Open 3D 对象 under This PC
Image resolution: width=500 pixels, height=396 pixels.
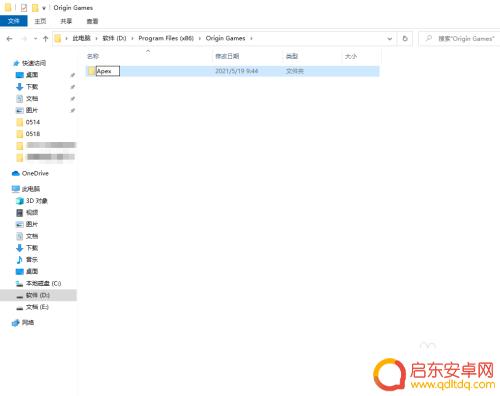(37, 201)
